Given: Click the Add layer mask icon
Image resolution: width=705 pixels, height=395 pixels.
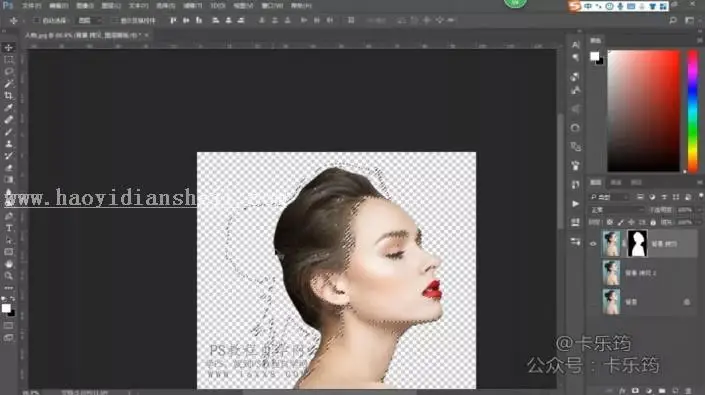Looking at the screenshot, I should pyautogui.click(x=635, y=391).
